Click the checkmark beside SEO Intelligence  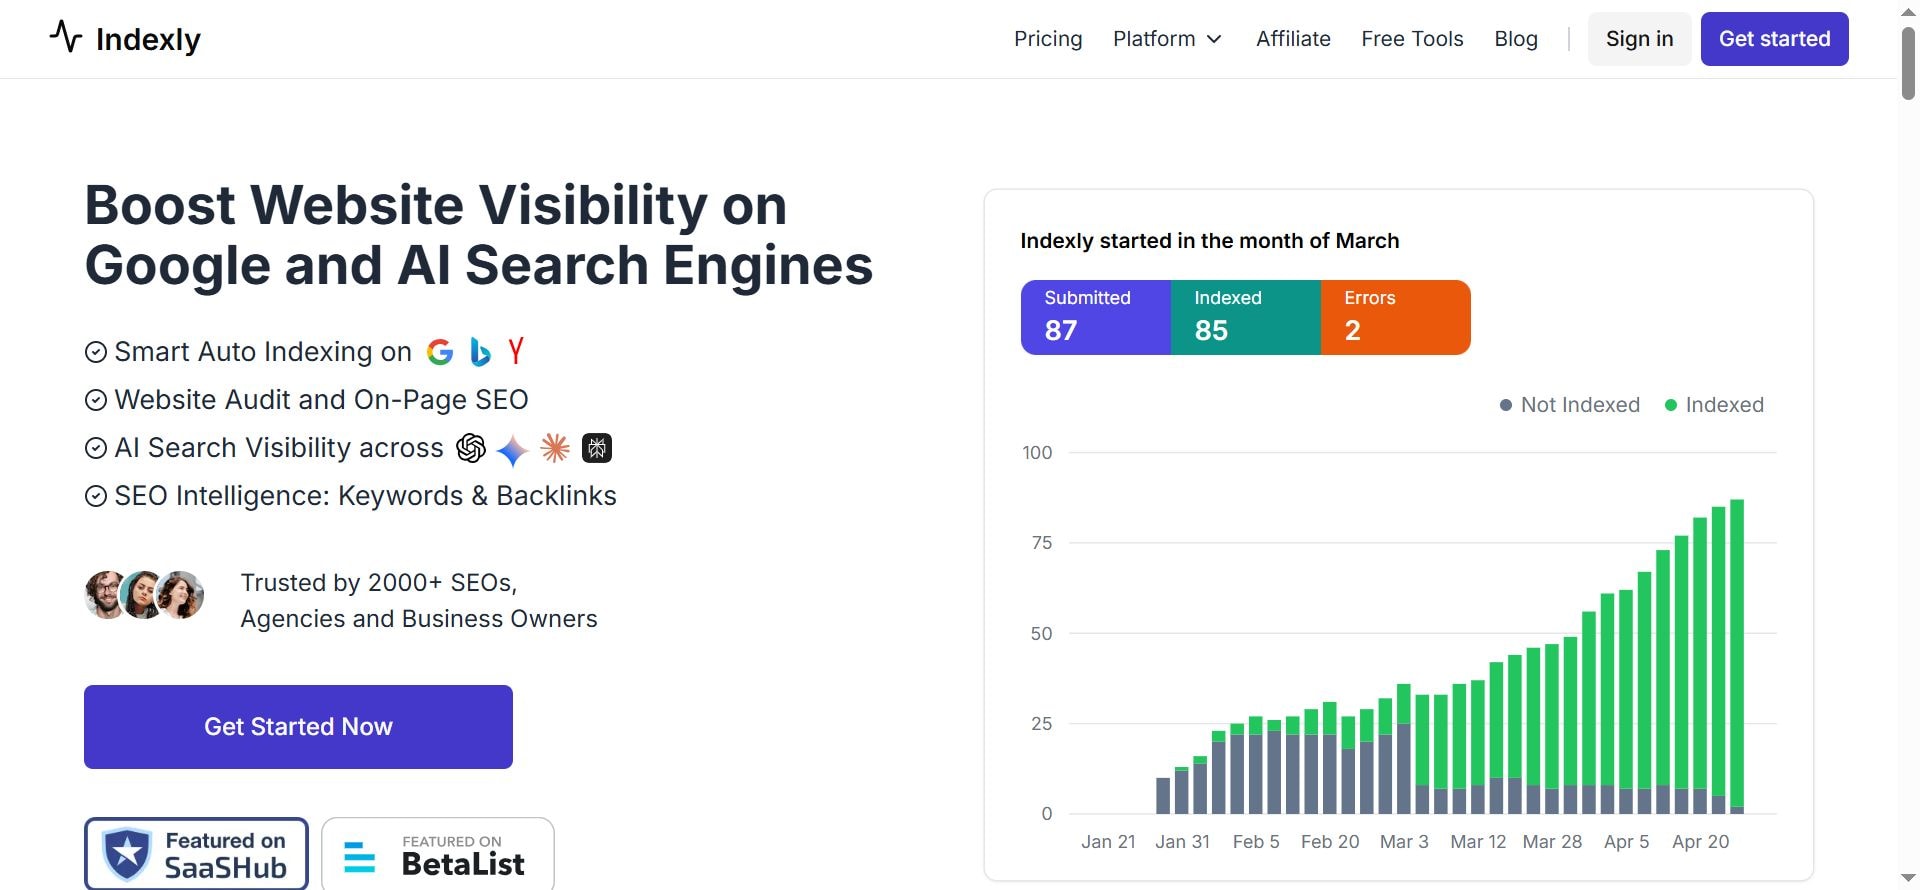pyautogui.click(x=96, y=495)
